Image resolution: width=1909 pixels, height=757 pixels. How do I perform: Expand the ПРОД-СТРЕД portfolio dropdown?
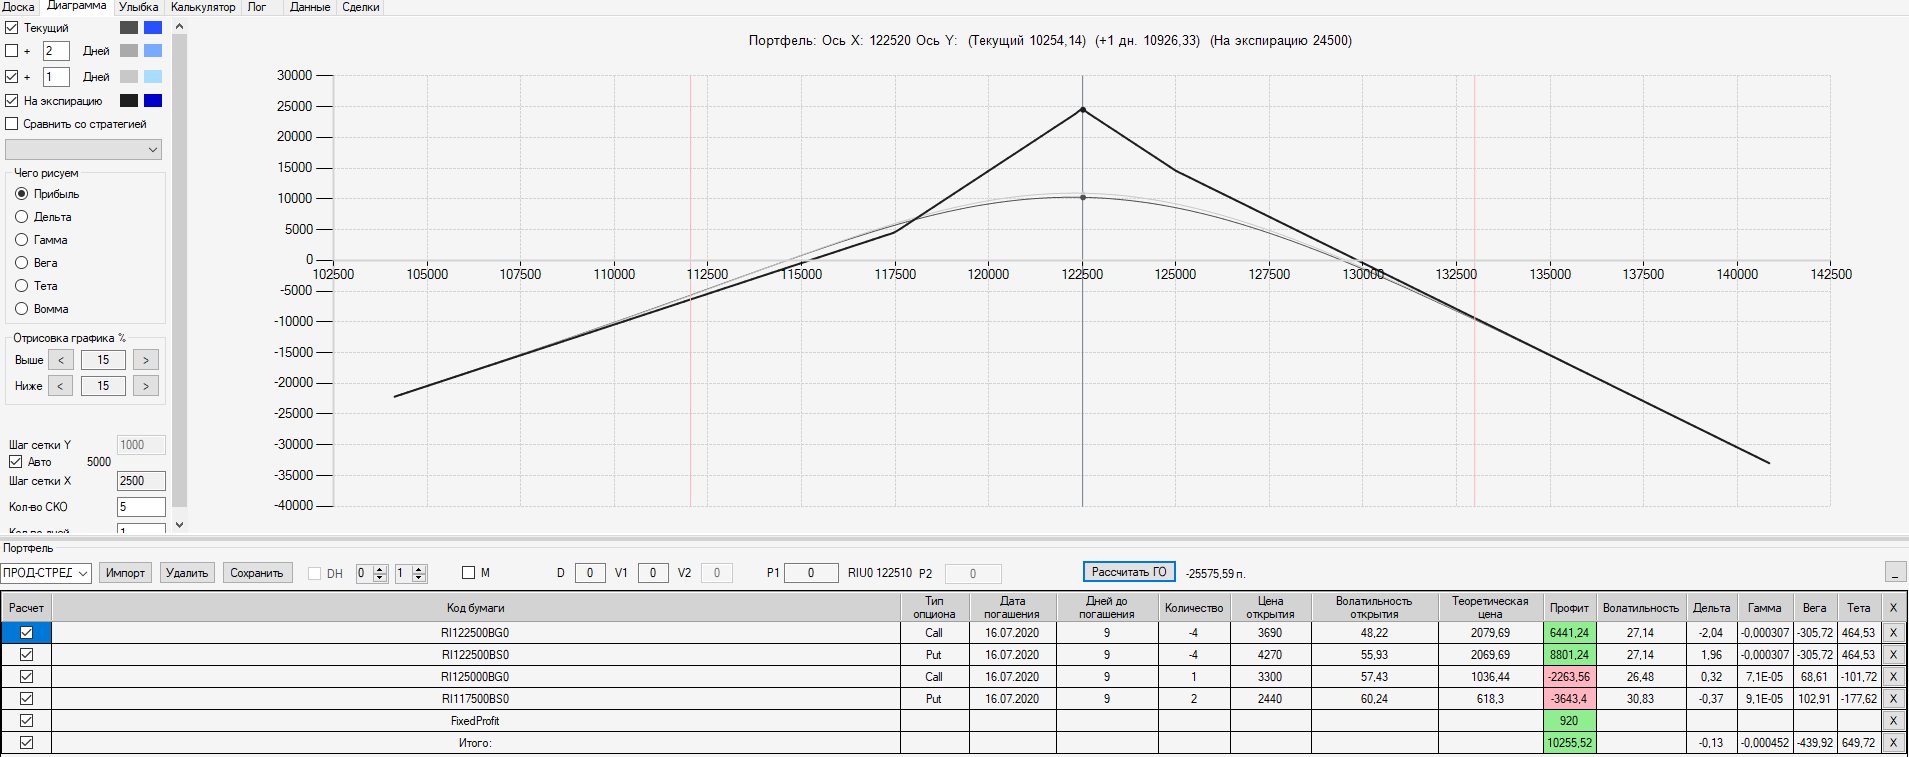click(46, 573)
